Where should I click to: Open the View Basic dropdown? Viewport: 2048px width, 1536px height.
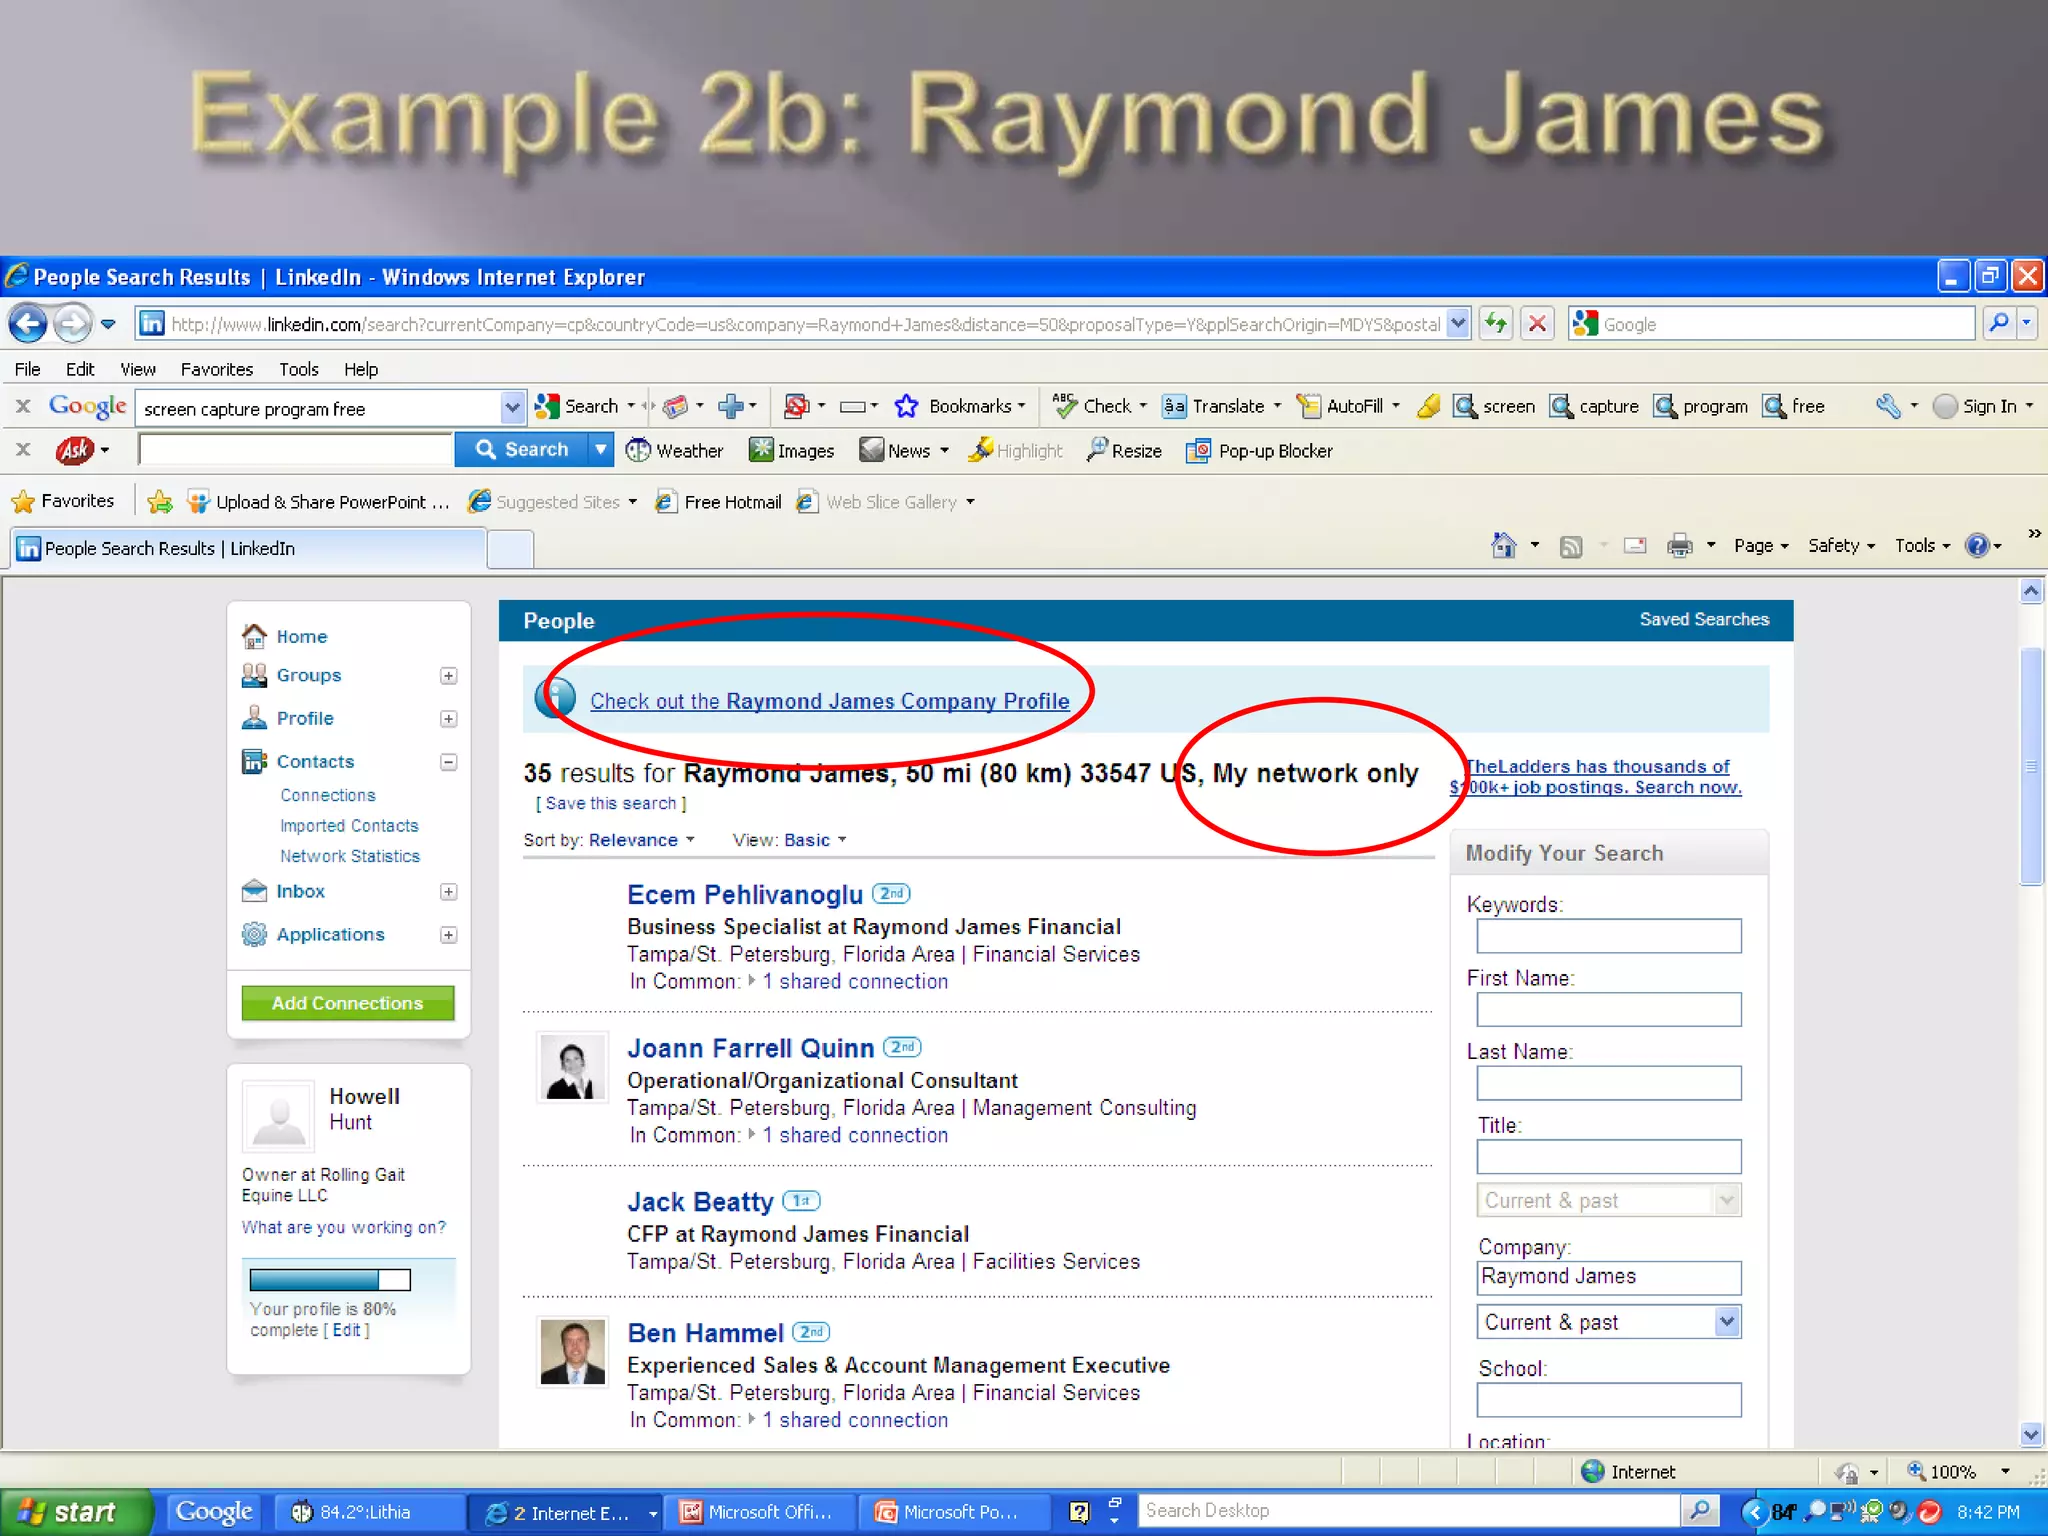(x=816, y=840)
